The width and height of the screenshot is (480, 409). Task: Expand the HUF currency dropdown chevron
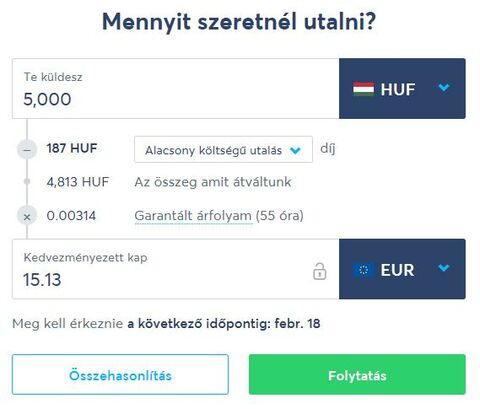pos(444,88)
